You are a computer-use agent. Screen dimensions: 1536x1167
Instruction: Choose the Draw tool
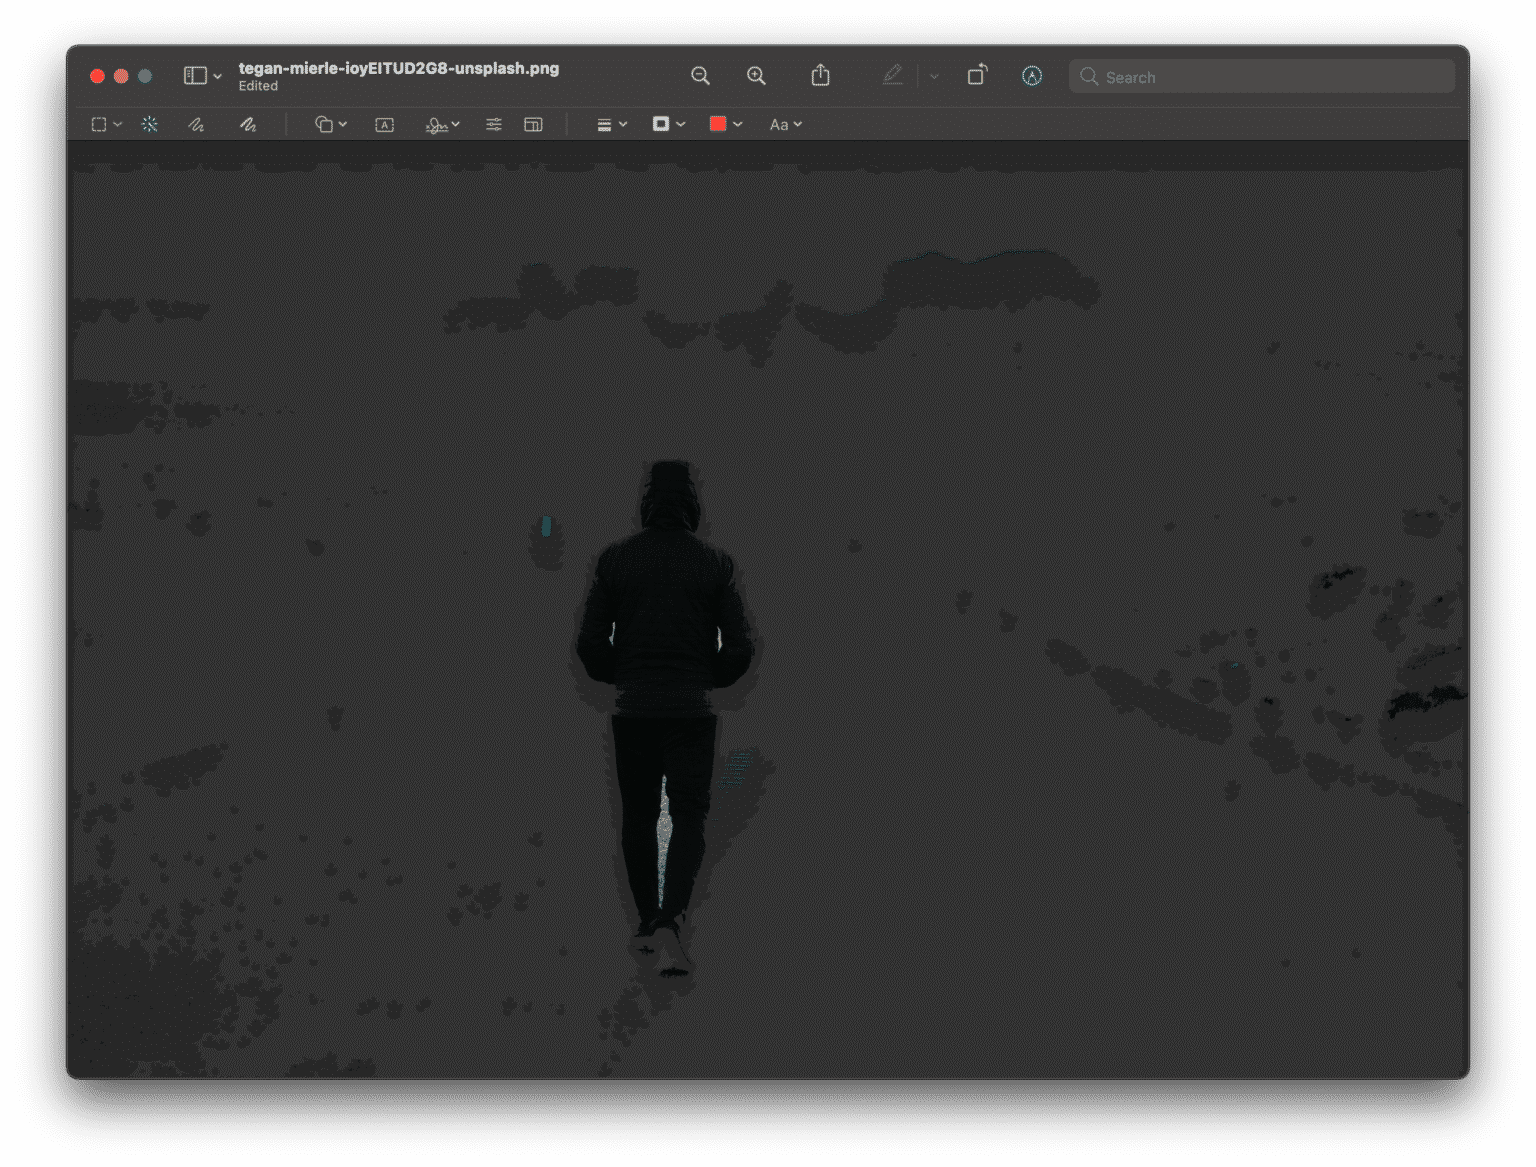(x=248, y=125)
